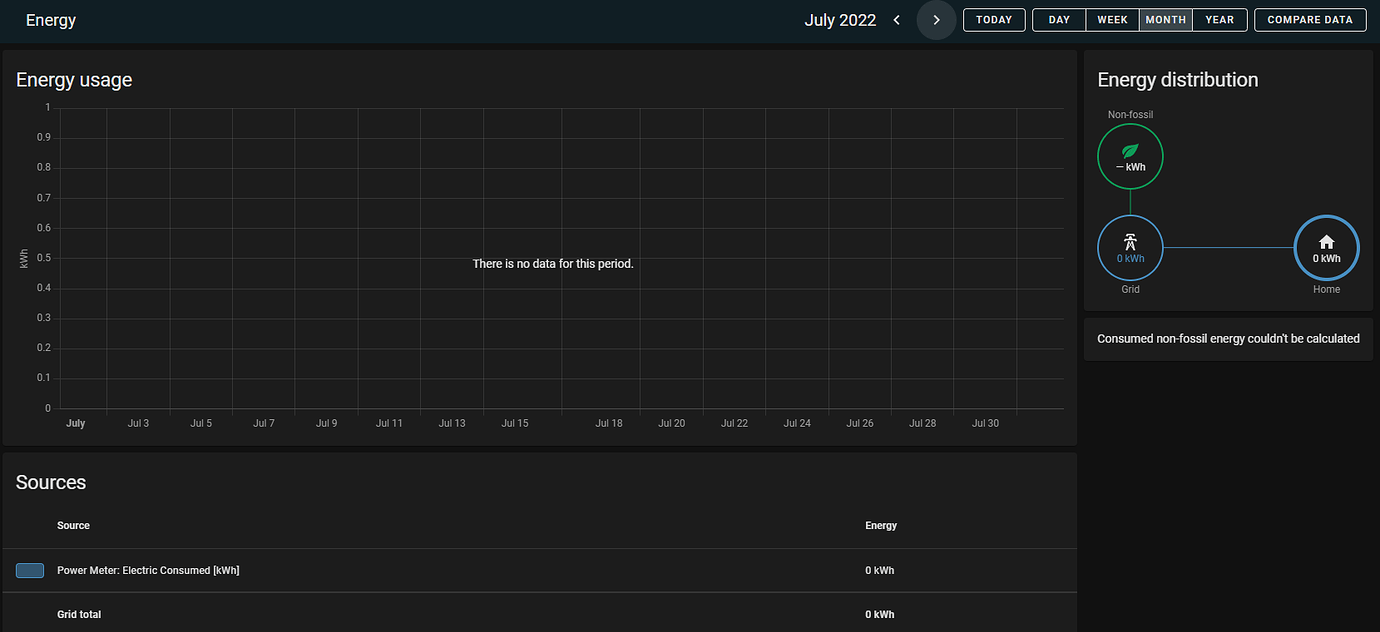Expand the July 2022 date selector
1380x632 pixels.
tap(840, 19)
